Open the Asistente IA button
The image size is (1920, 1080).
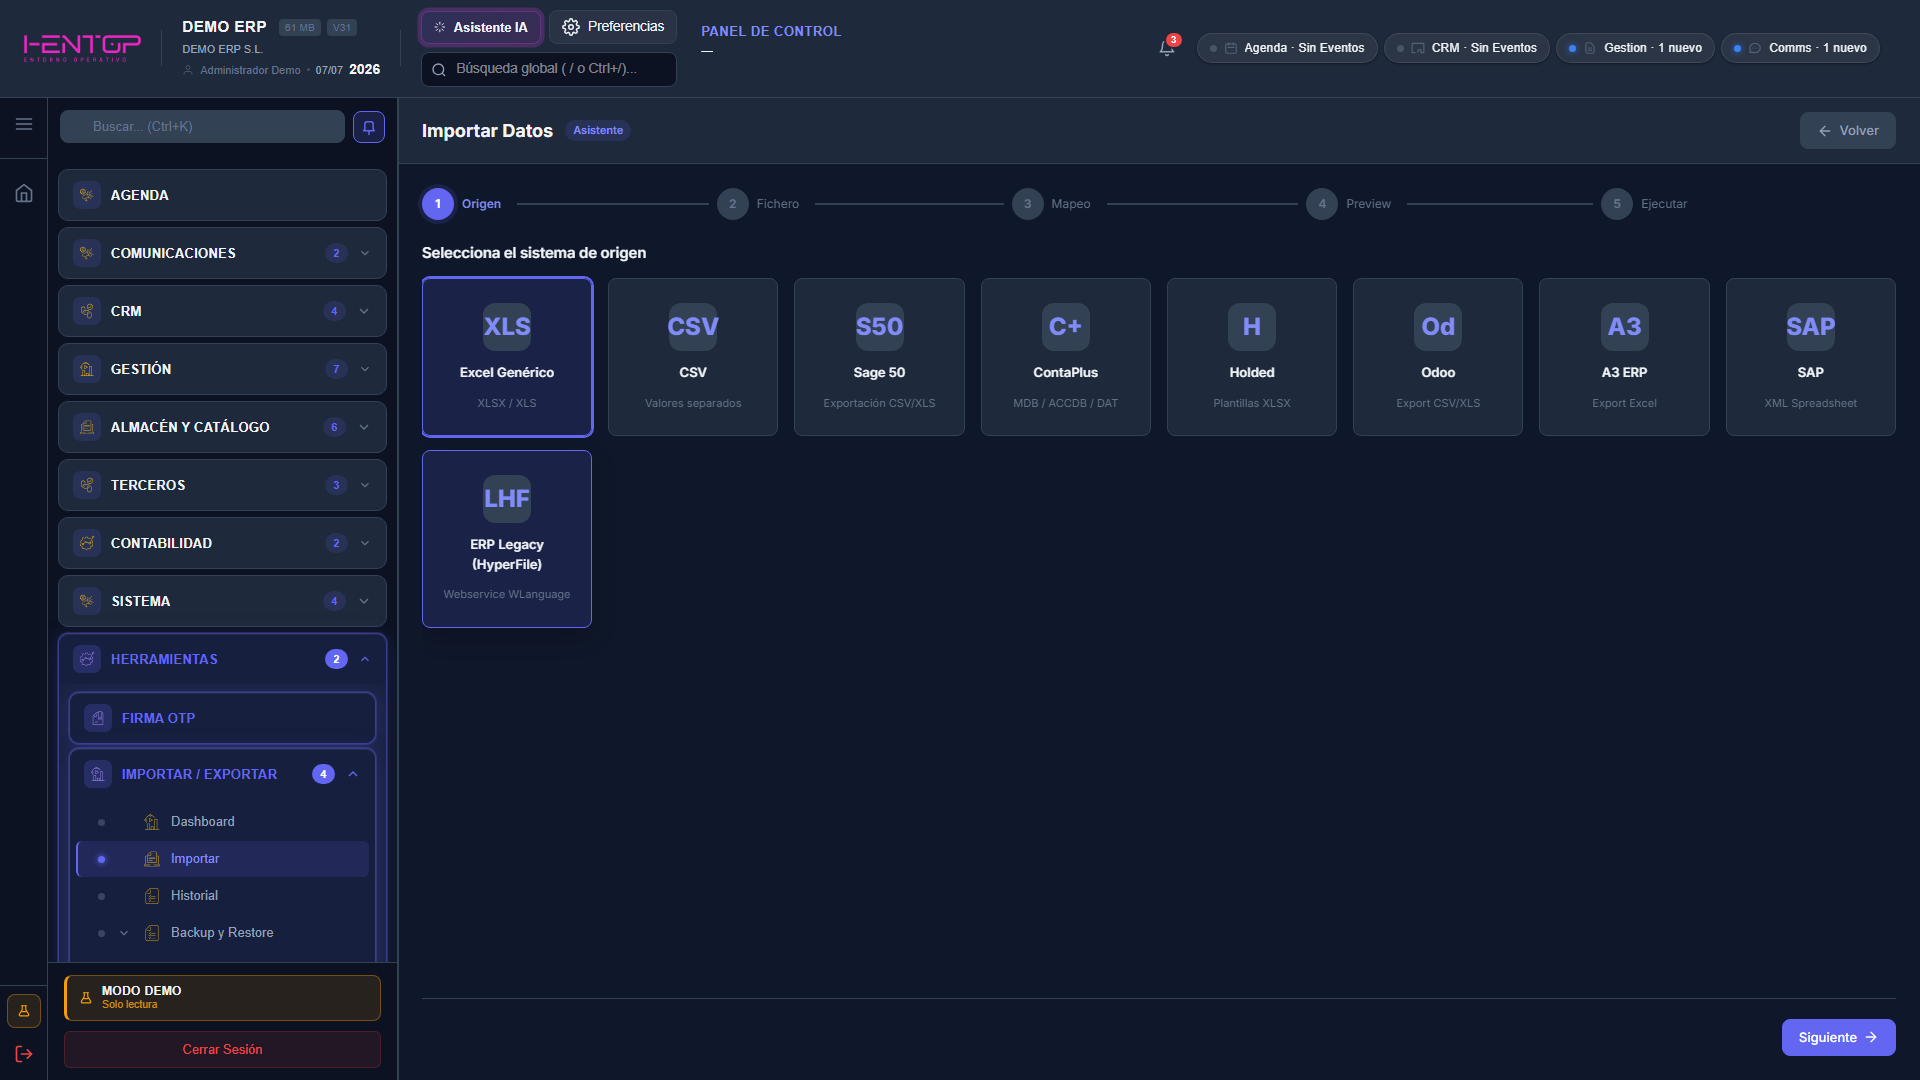(481, 27)
